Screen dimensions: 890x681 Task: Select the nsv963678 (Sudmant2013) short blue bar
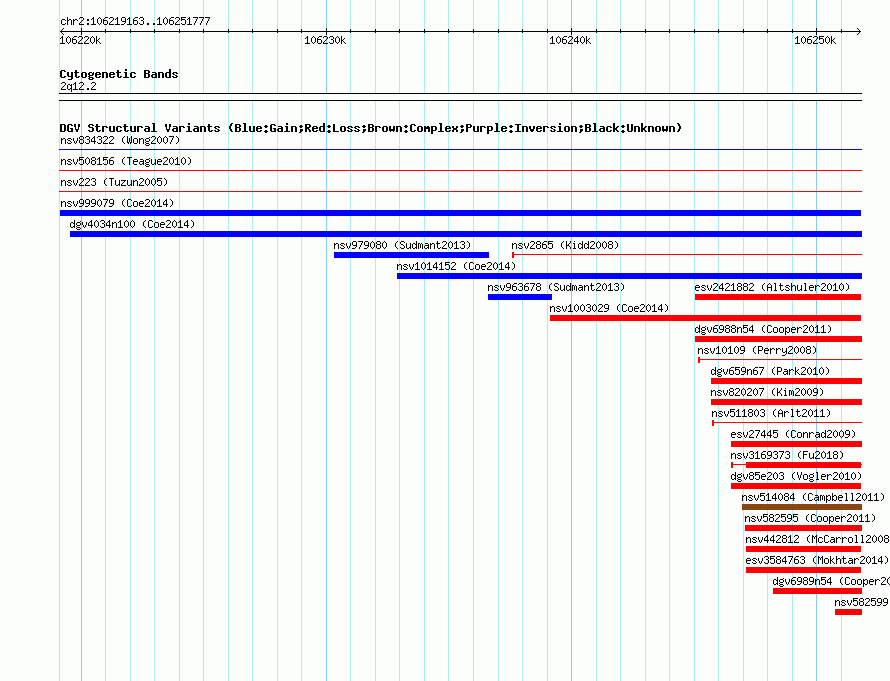[520, 297]
